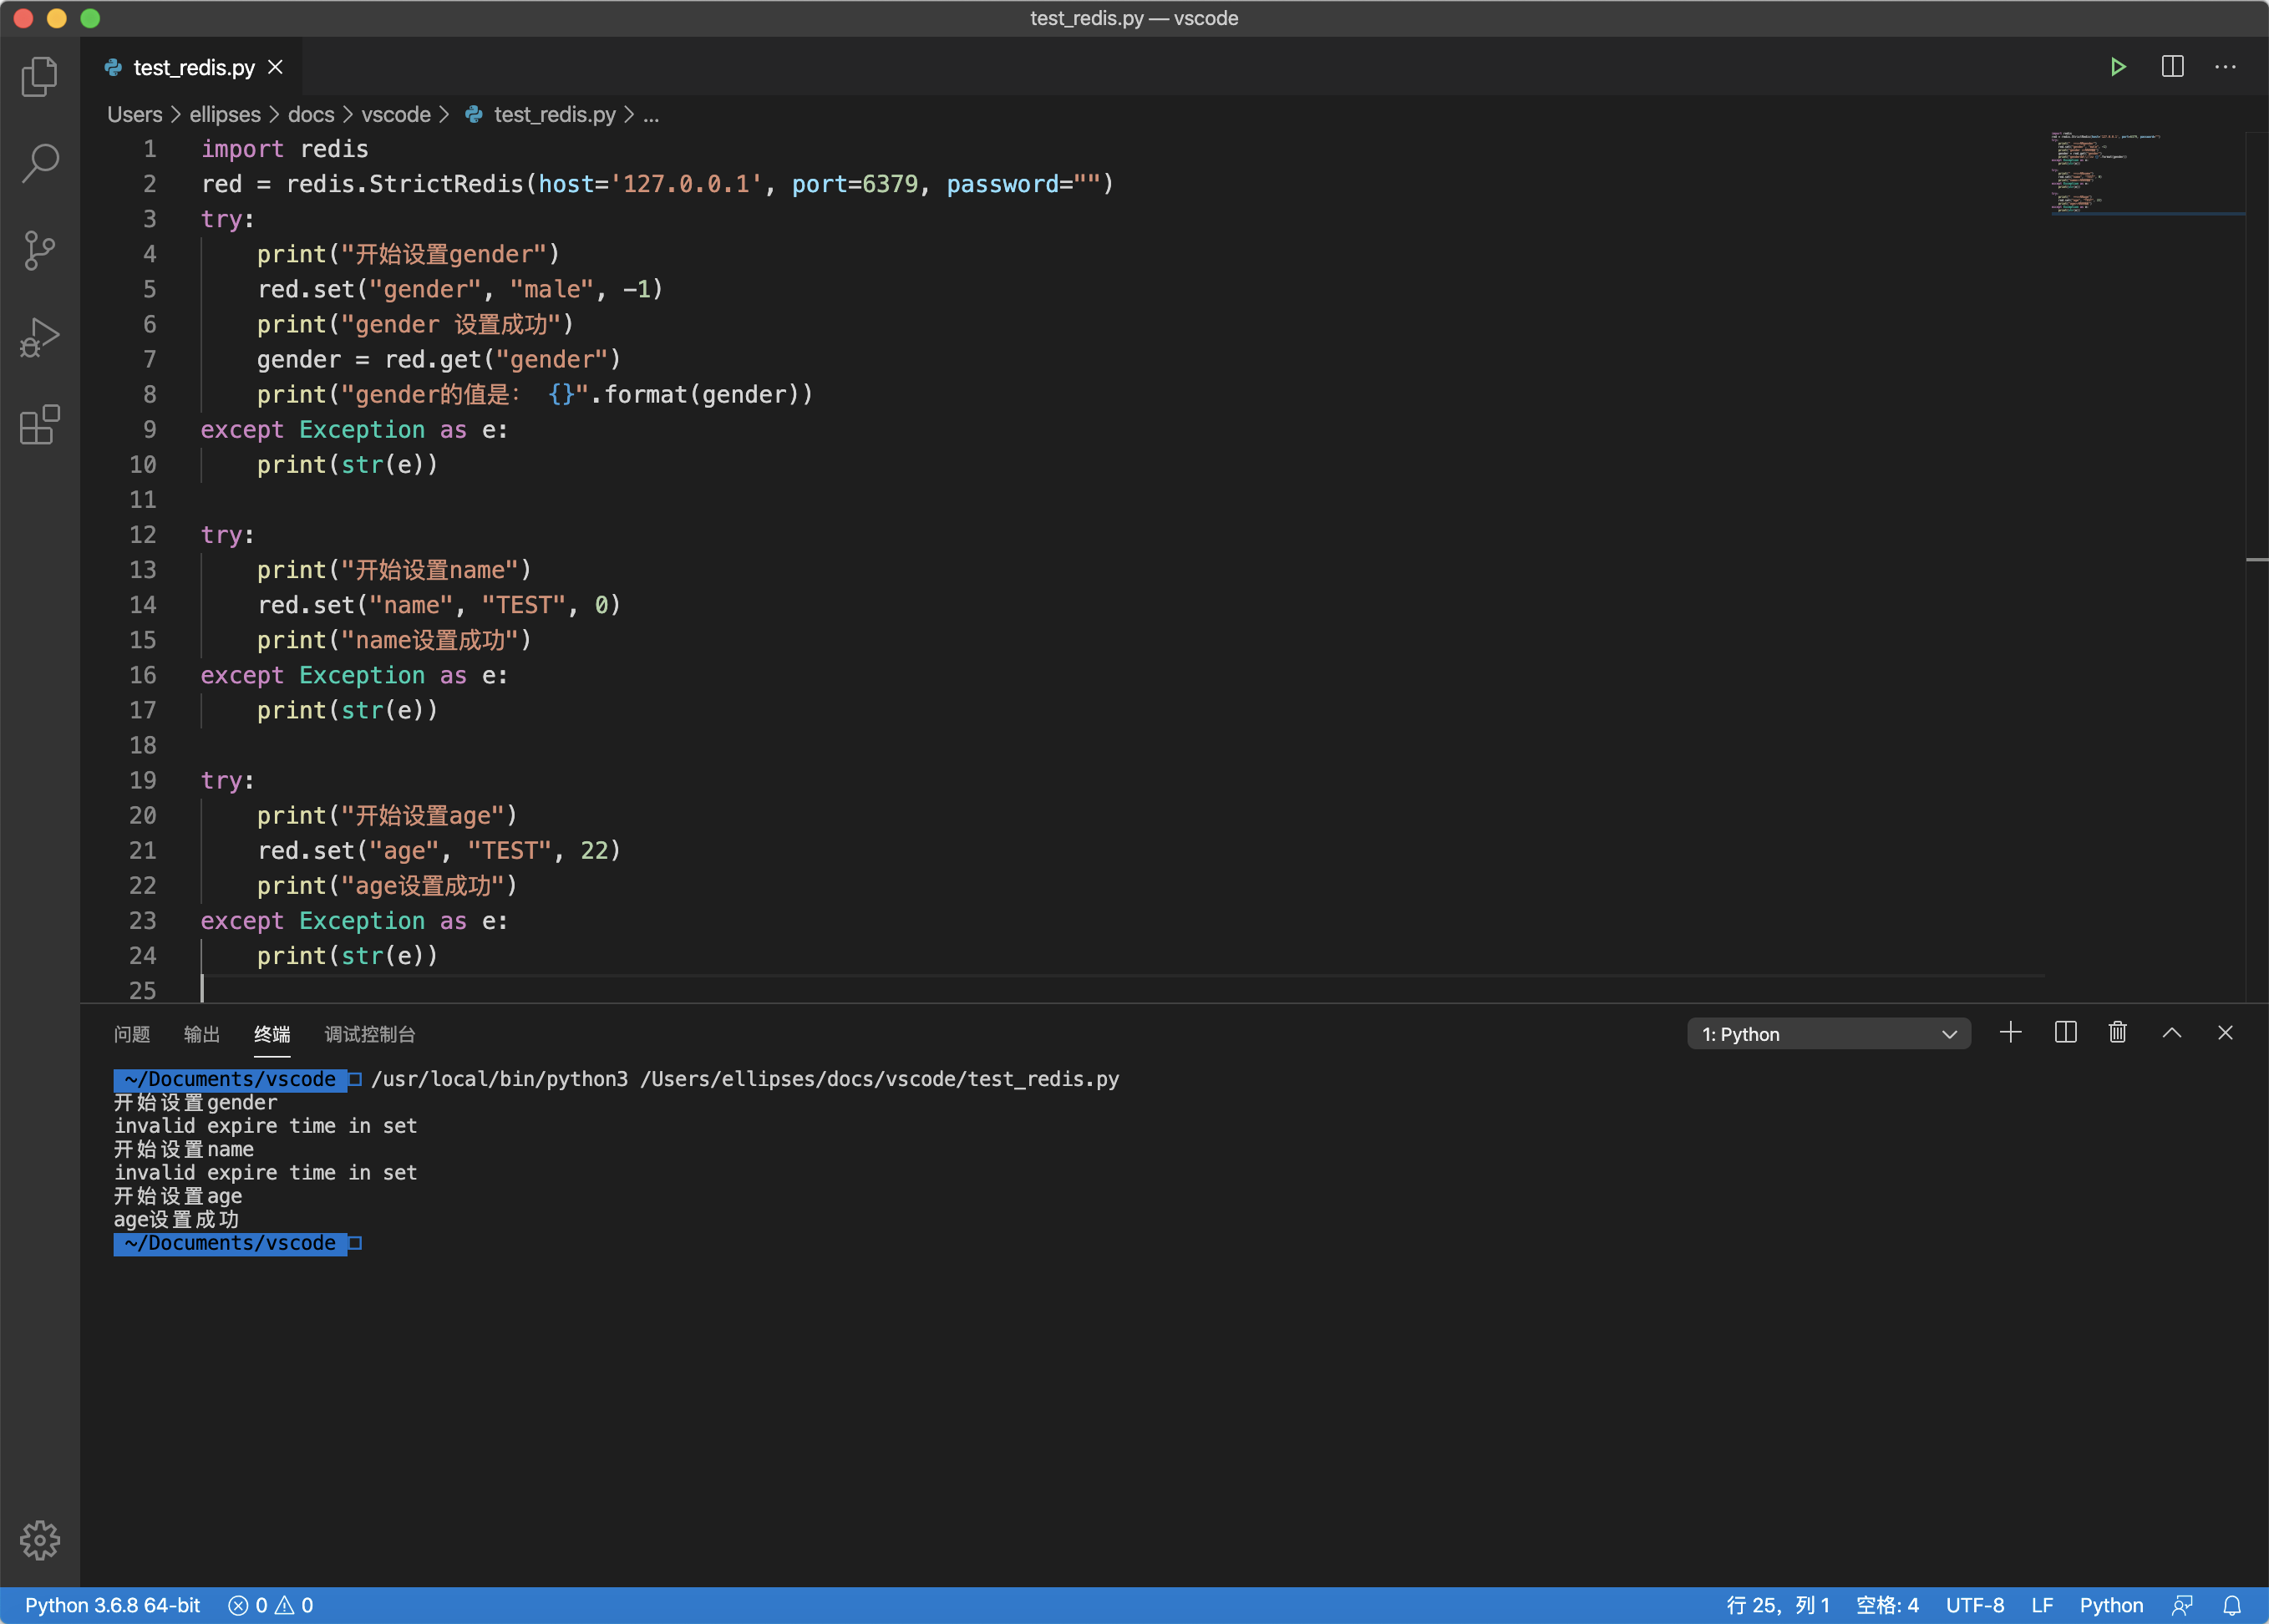
Task: Open a new terminal with the plus icon
Action: click(2010, 1032)
